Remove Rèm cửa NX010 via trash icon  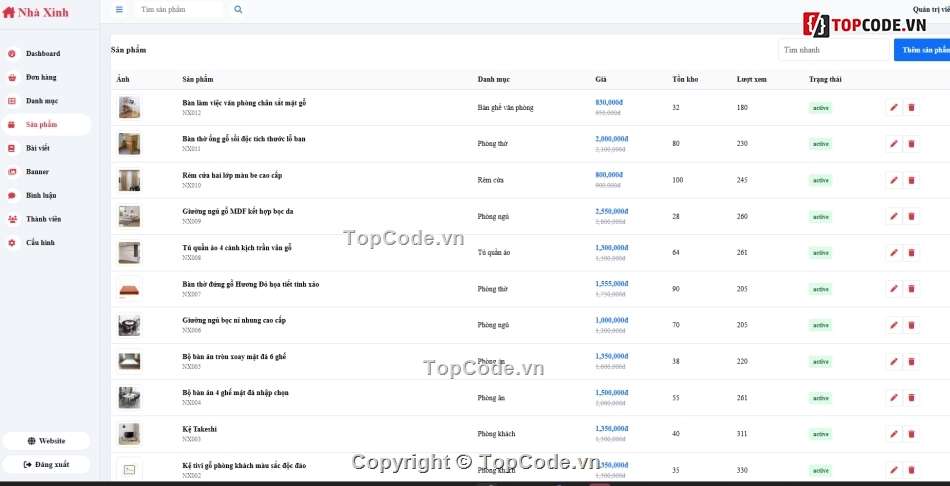point(911,180)
